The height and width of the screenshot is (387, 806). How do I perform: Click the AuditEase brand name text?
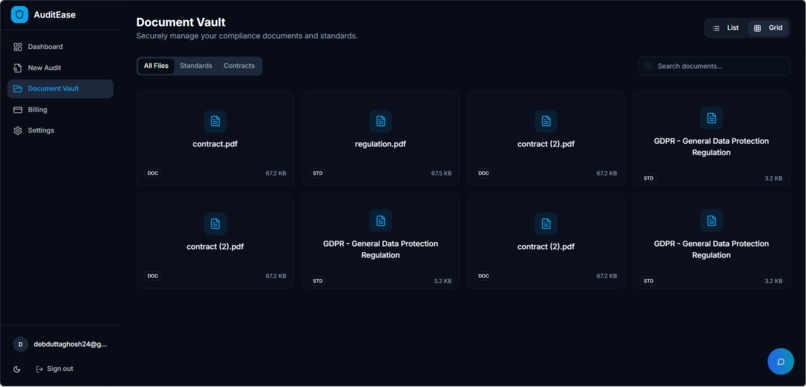point(54,15)
